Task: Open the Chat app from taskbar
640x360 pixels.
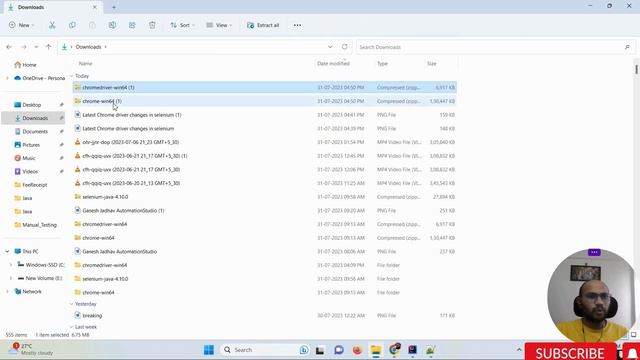Action: click(x=339, y=350)
